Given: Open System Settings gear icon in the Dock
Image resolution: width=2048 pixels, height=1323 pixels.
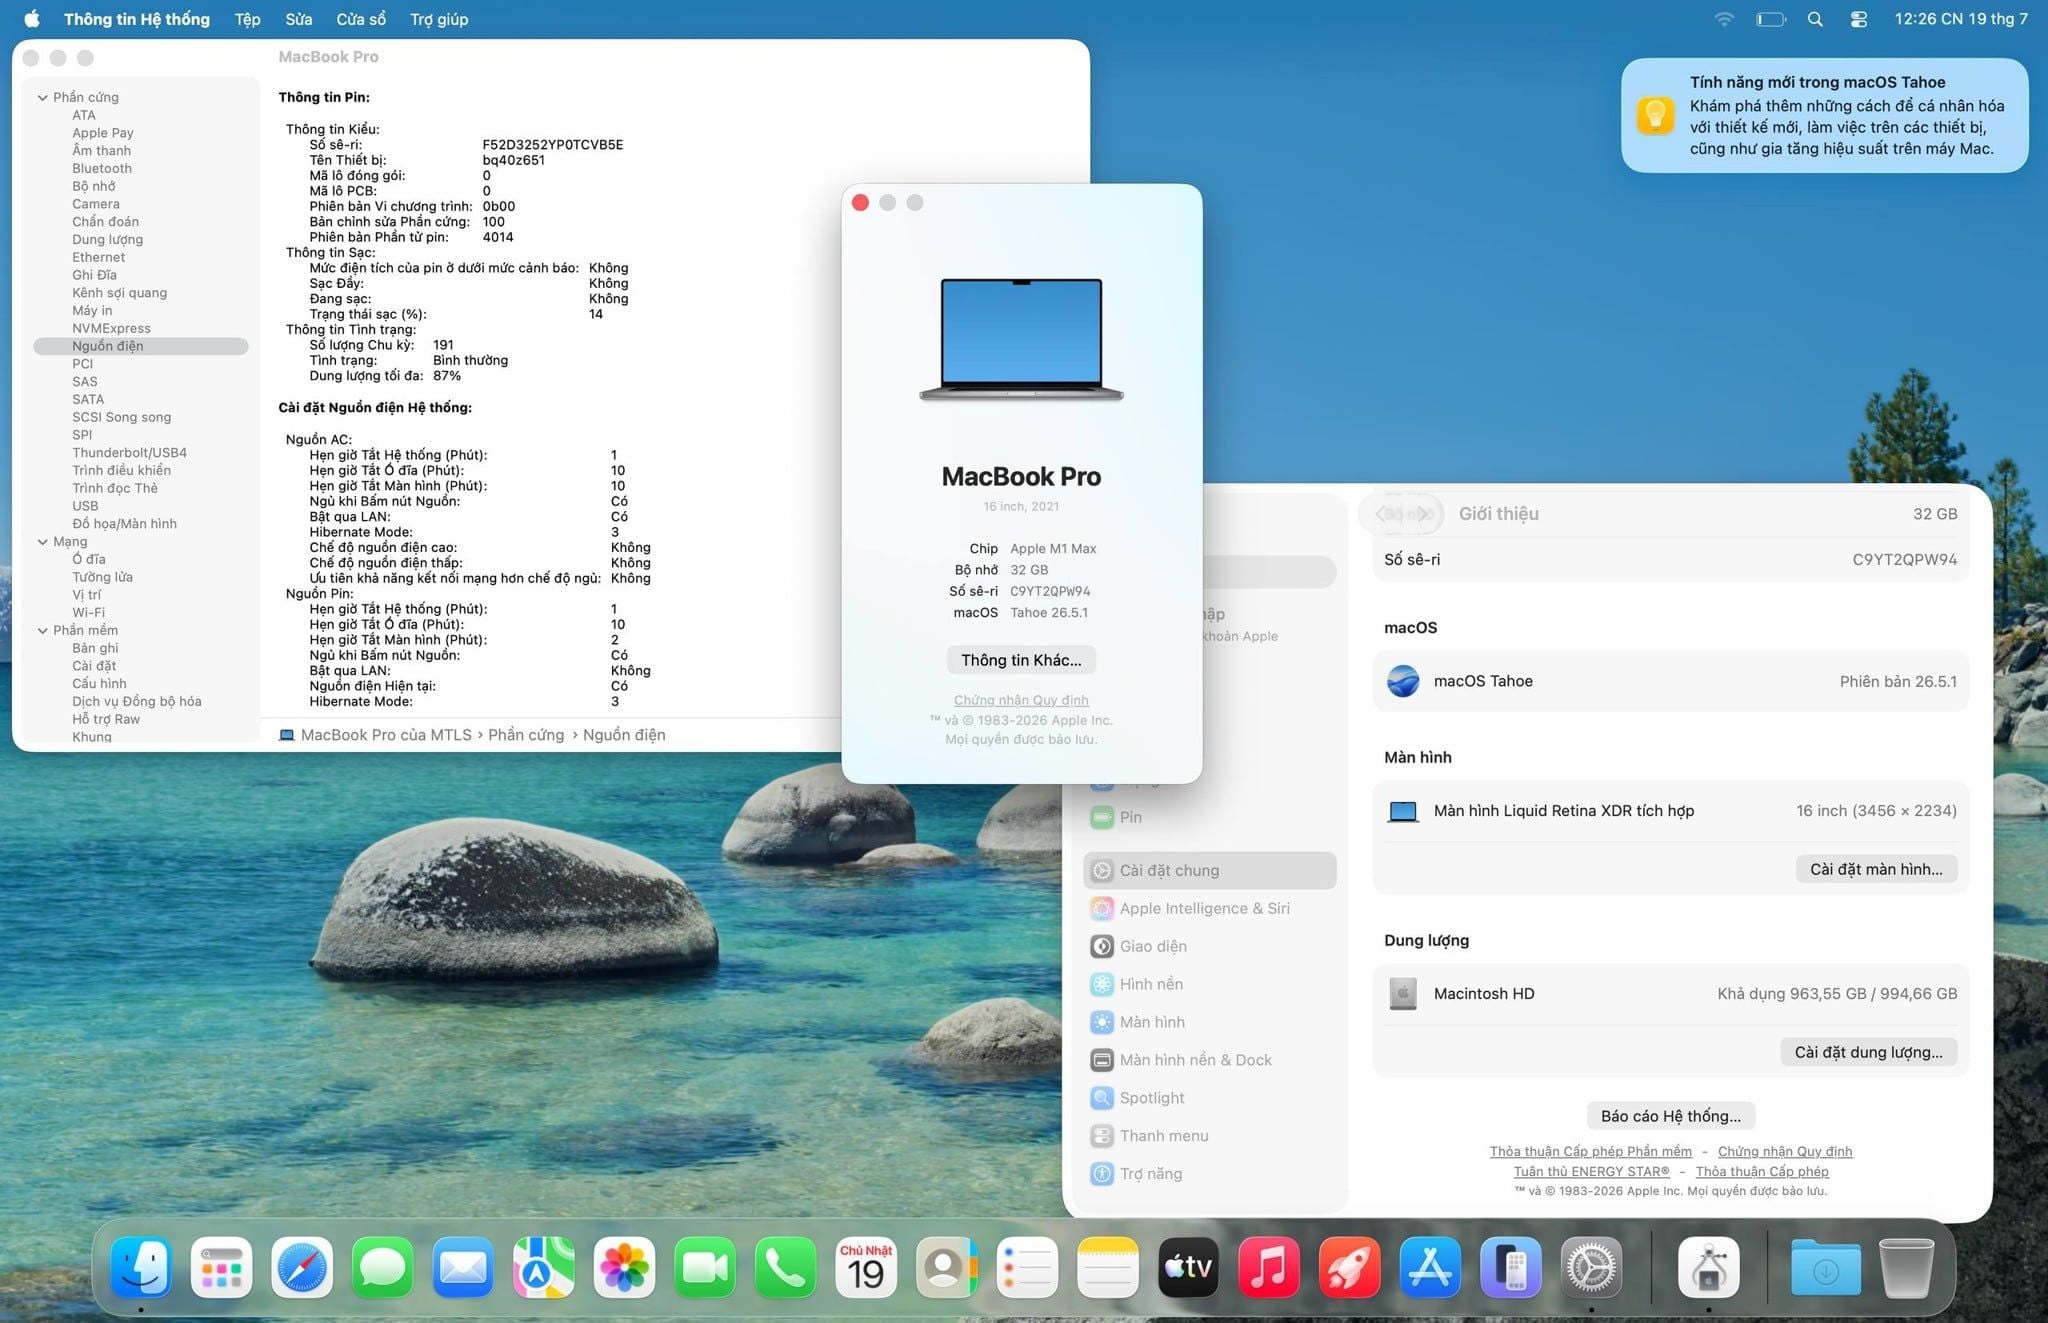Looking at the screenshot, I should 1591,1268.
